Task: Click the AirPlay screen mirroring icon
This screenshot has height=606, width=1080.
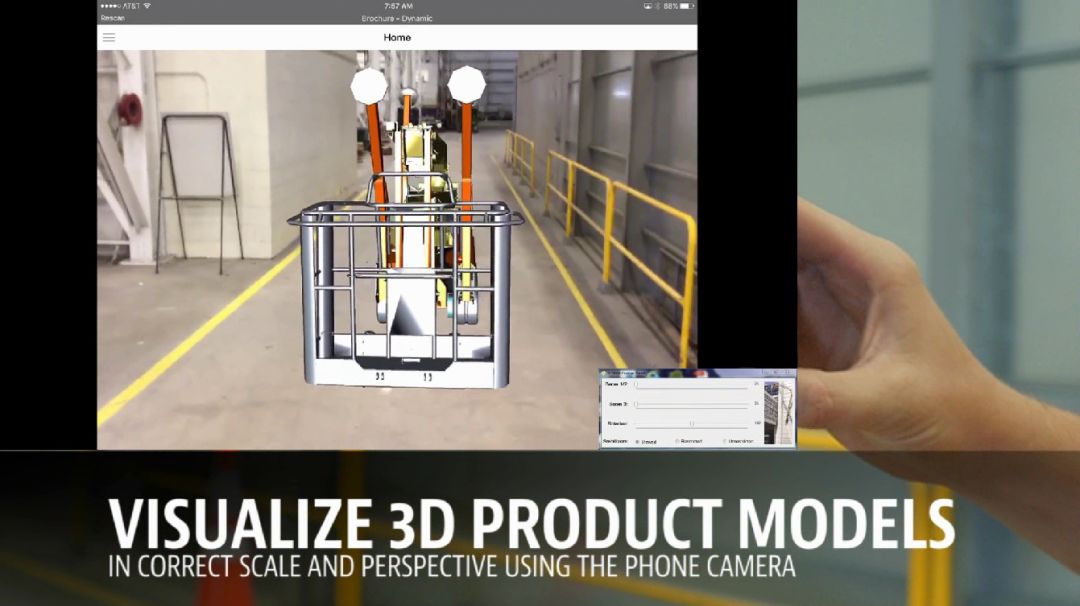Action: point(647,6)
